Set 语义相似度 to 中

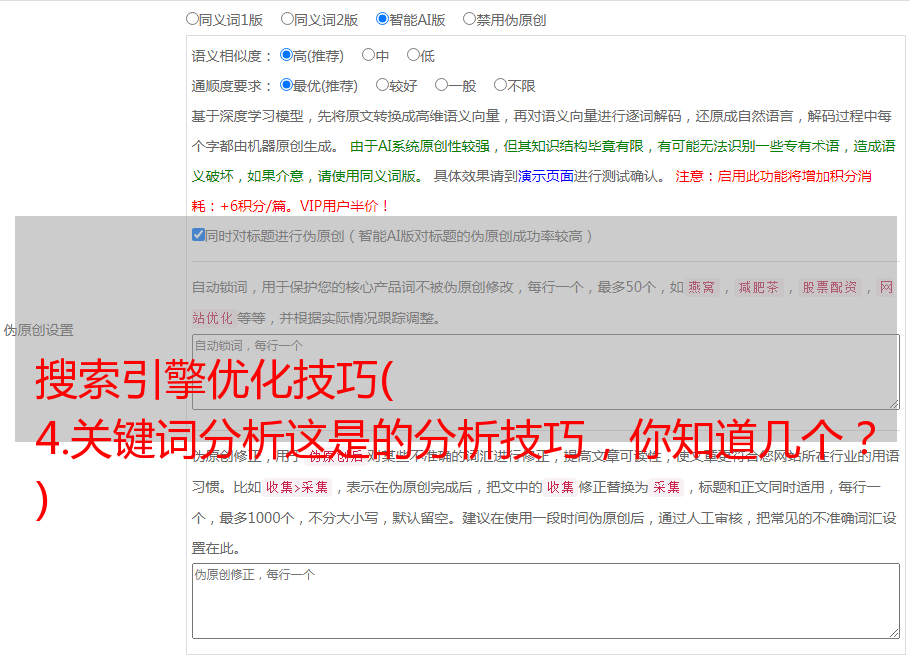pos(368,55)
